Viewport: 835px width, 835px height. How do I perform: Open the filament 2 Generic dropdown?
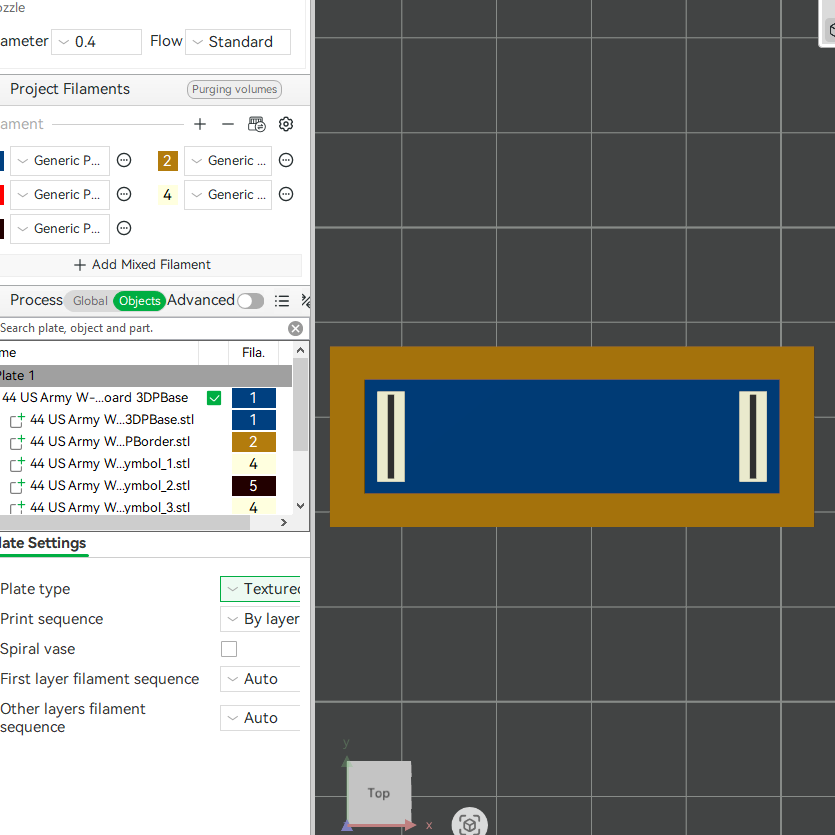[228, 160]
